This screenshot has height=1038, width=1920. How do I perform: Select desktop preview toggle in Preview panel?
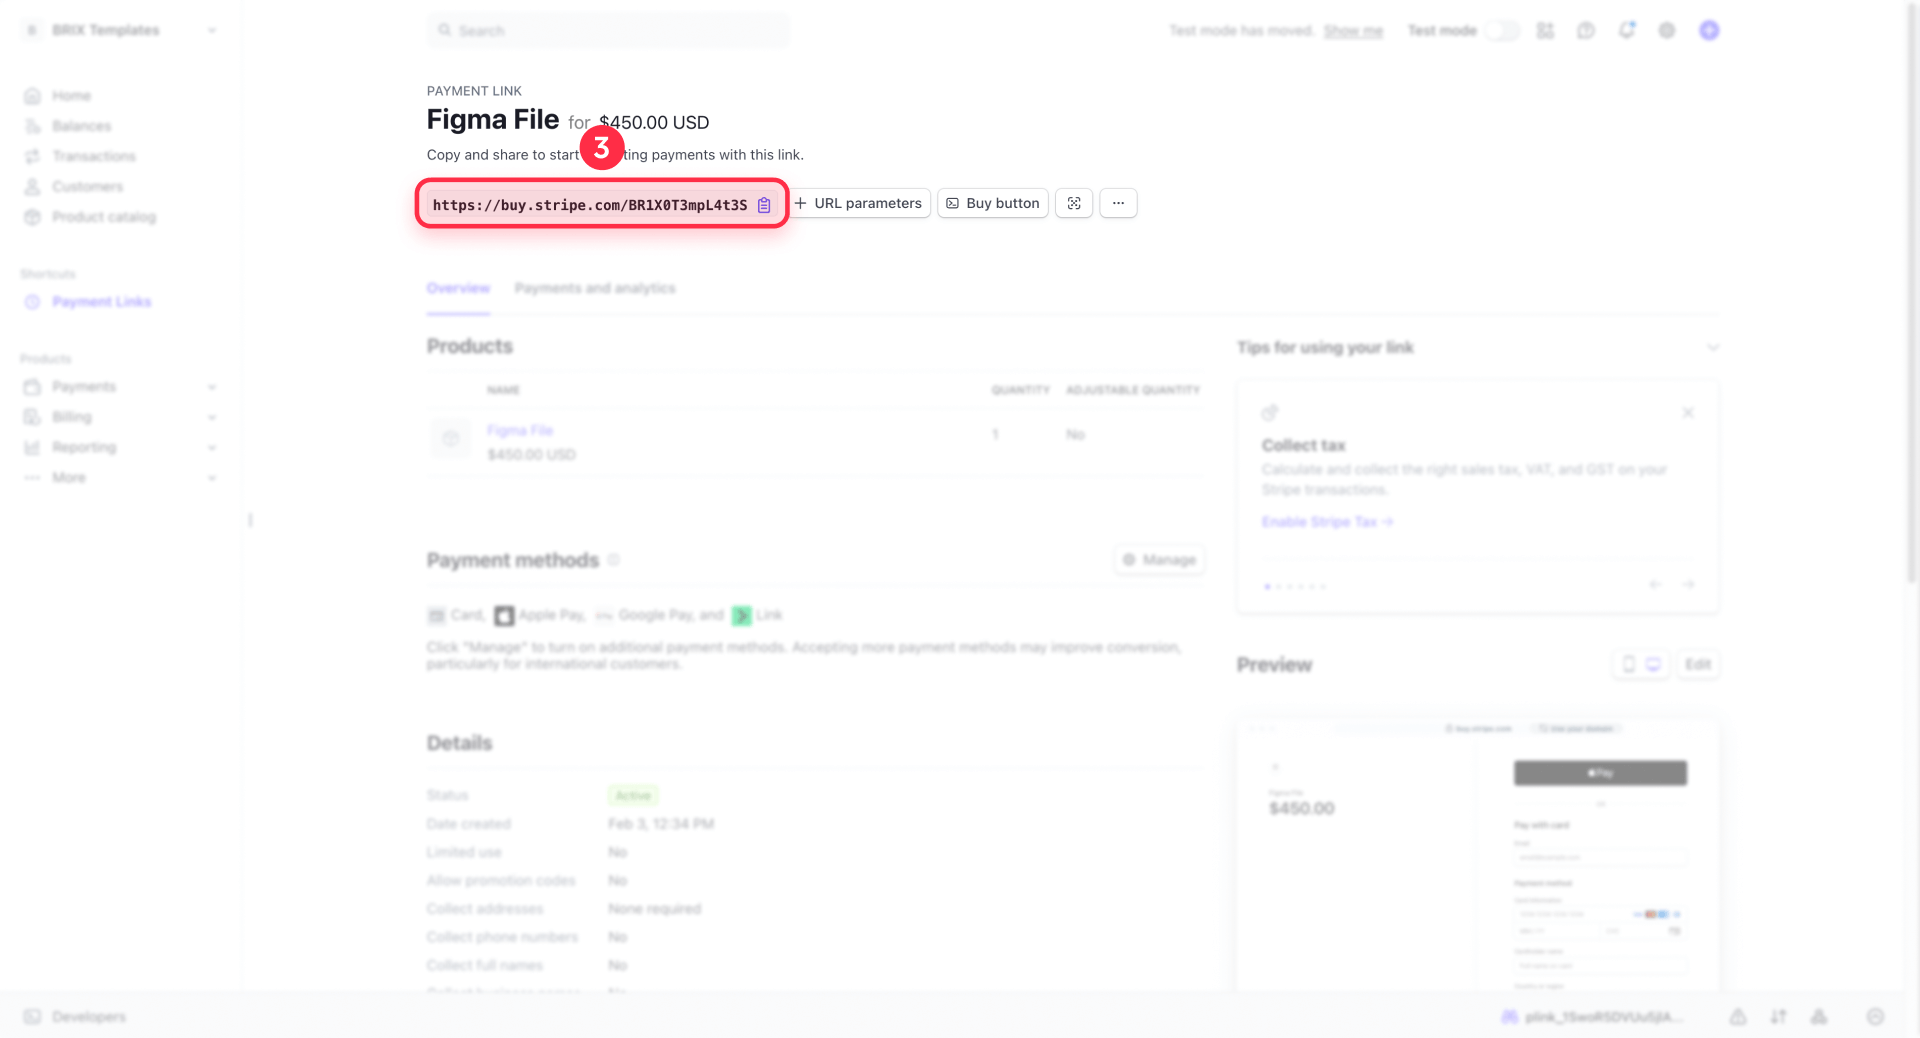pyautogui.click(x=1654, y=664)
